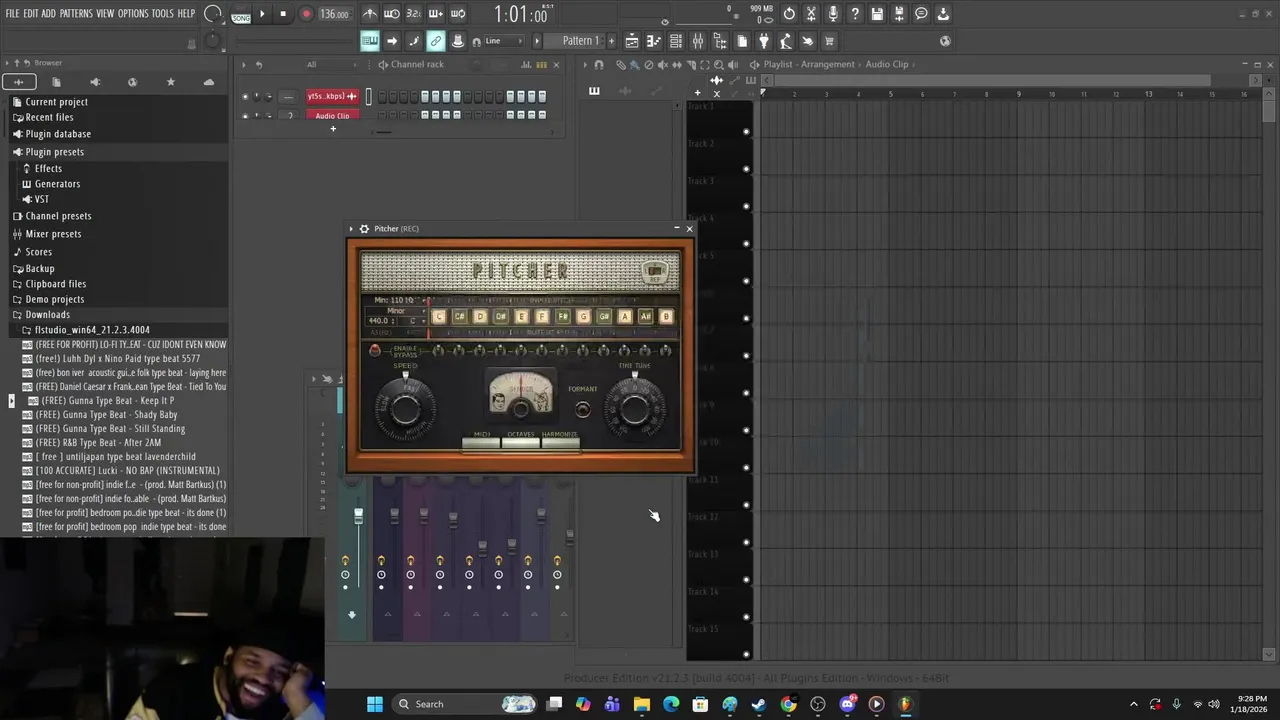Open the HELP menu
Image resolution: width=1280 pixels, height=720 pixels.
click(187, 14)
